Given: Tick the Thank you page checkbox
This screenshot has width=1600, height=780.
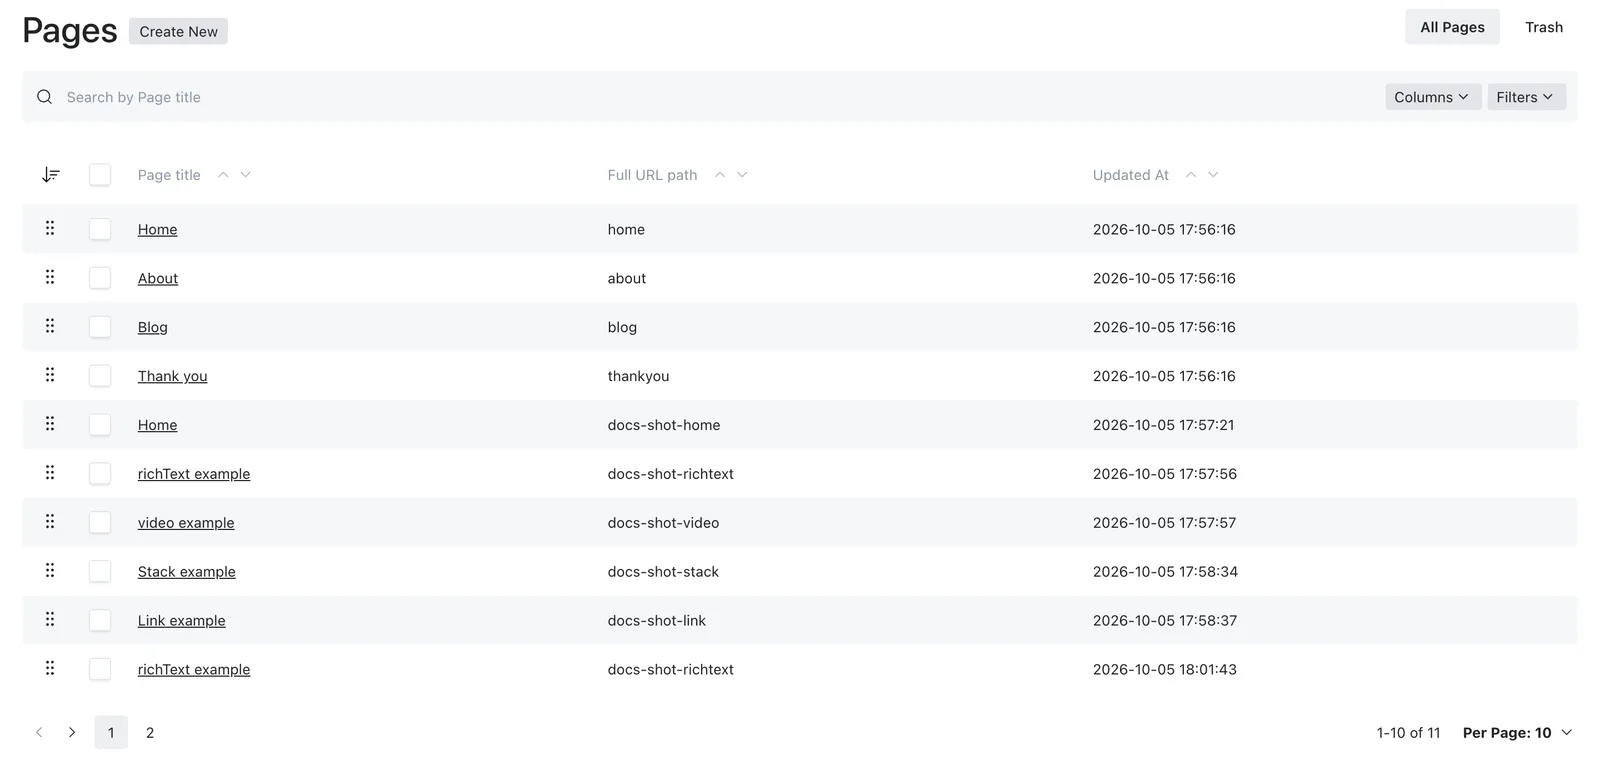Looking at the screenshot, I should coord(100,376).
